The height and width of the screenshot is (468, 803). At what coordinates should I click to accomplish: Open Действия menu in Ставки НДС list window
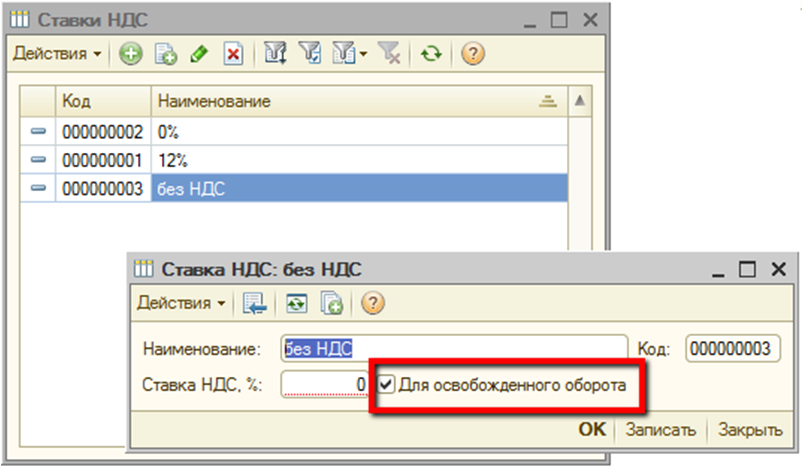point(57,54)
